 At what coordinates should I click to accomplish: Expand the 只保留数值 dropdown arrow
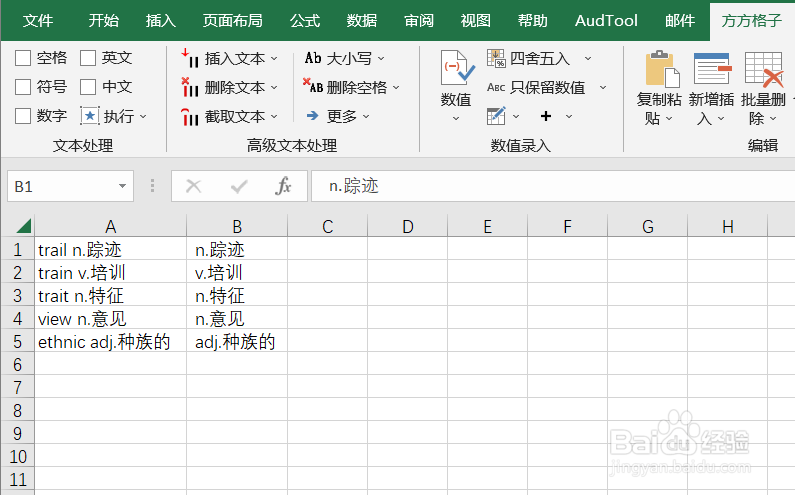point(603,88)
